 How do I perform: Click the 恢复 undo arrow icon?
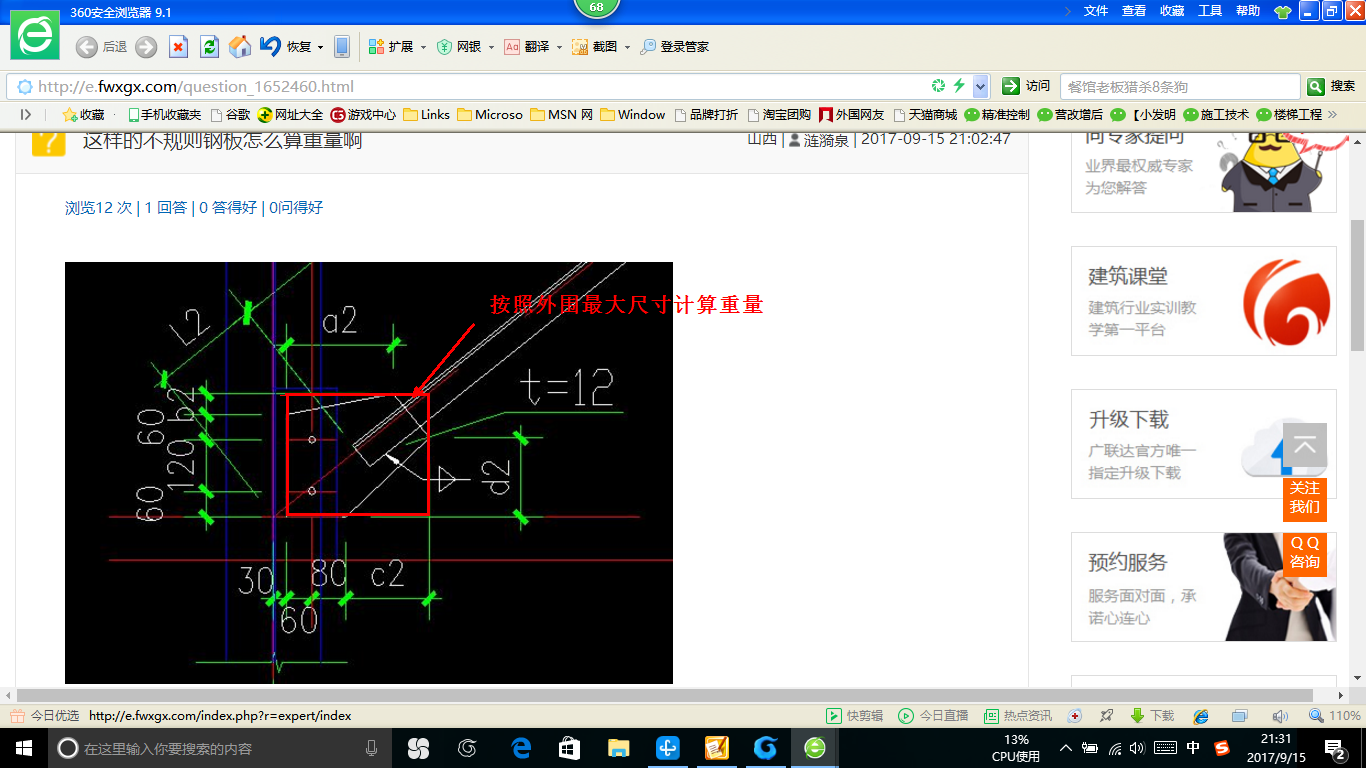[270, 46]
